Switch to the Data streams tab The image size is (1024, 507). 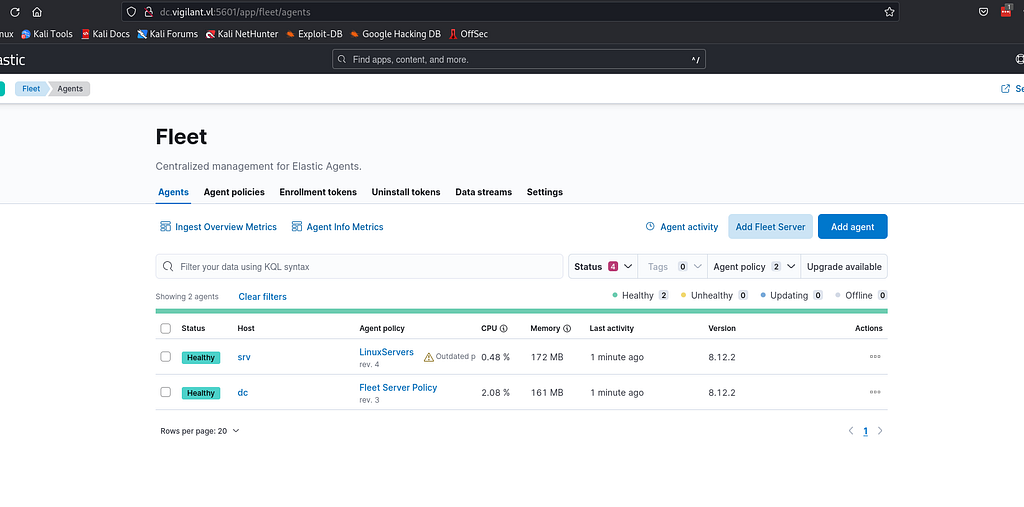click(x=483, y=192)
